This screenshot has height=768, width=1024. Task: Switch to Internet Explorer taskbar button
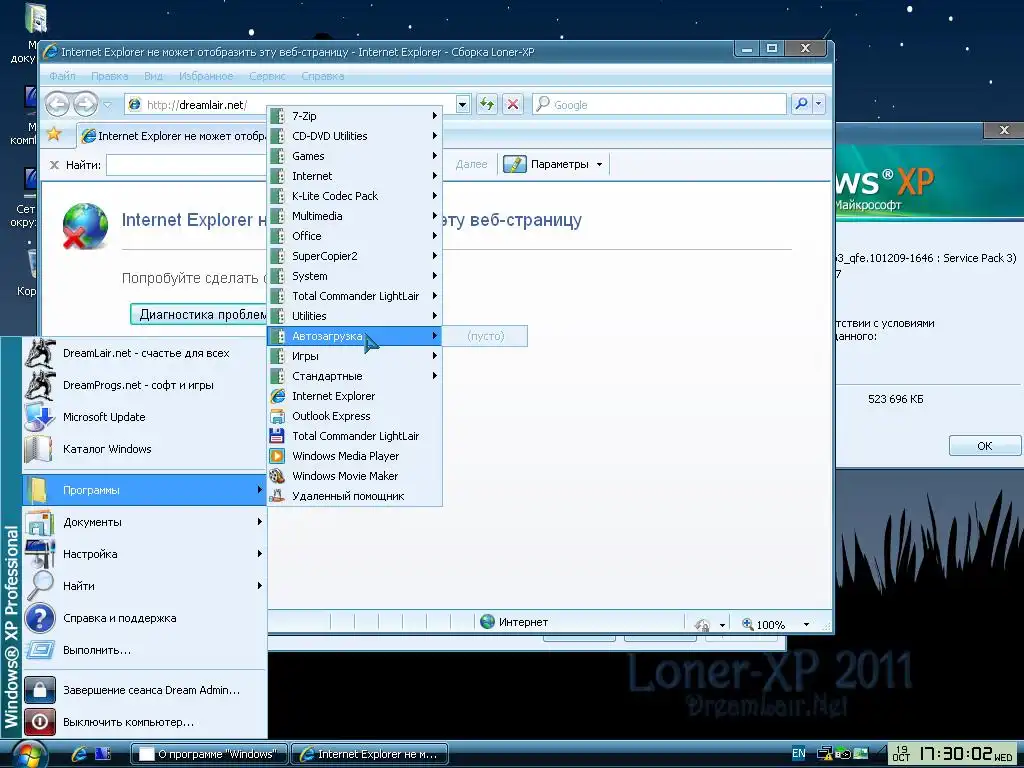point(370,754)
